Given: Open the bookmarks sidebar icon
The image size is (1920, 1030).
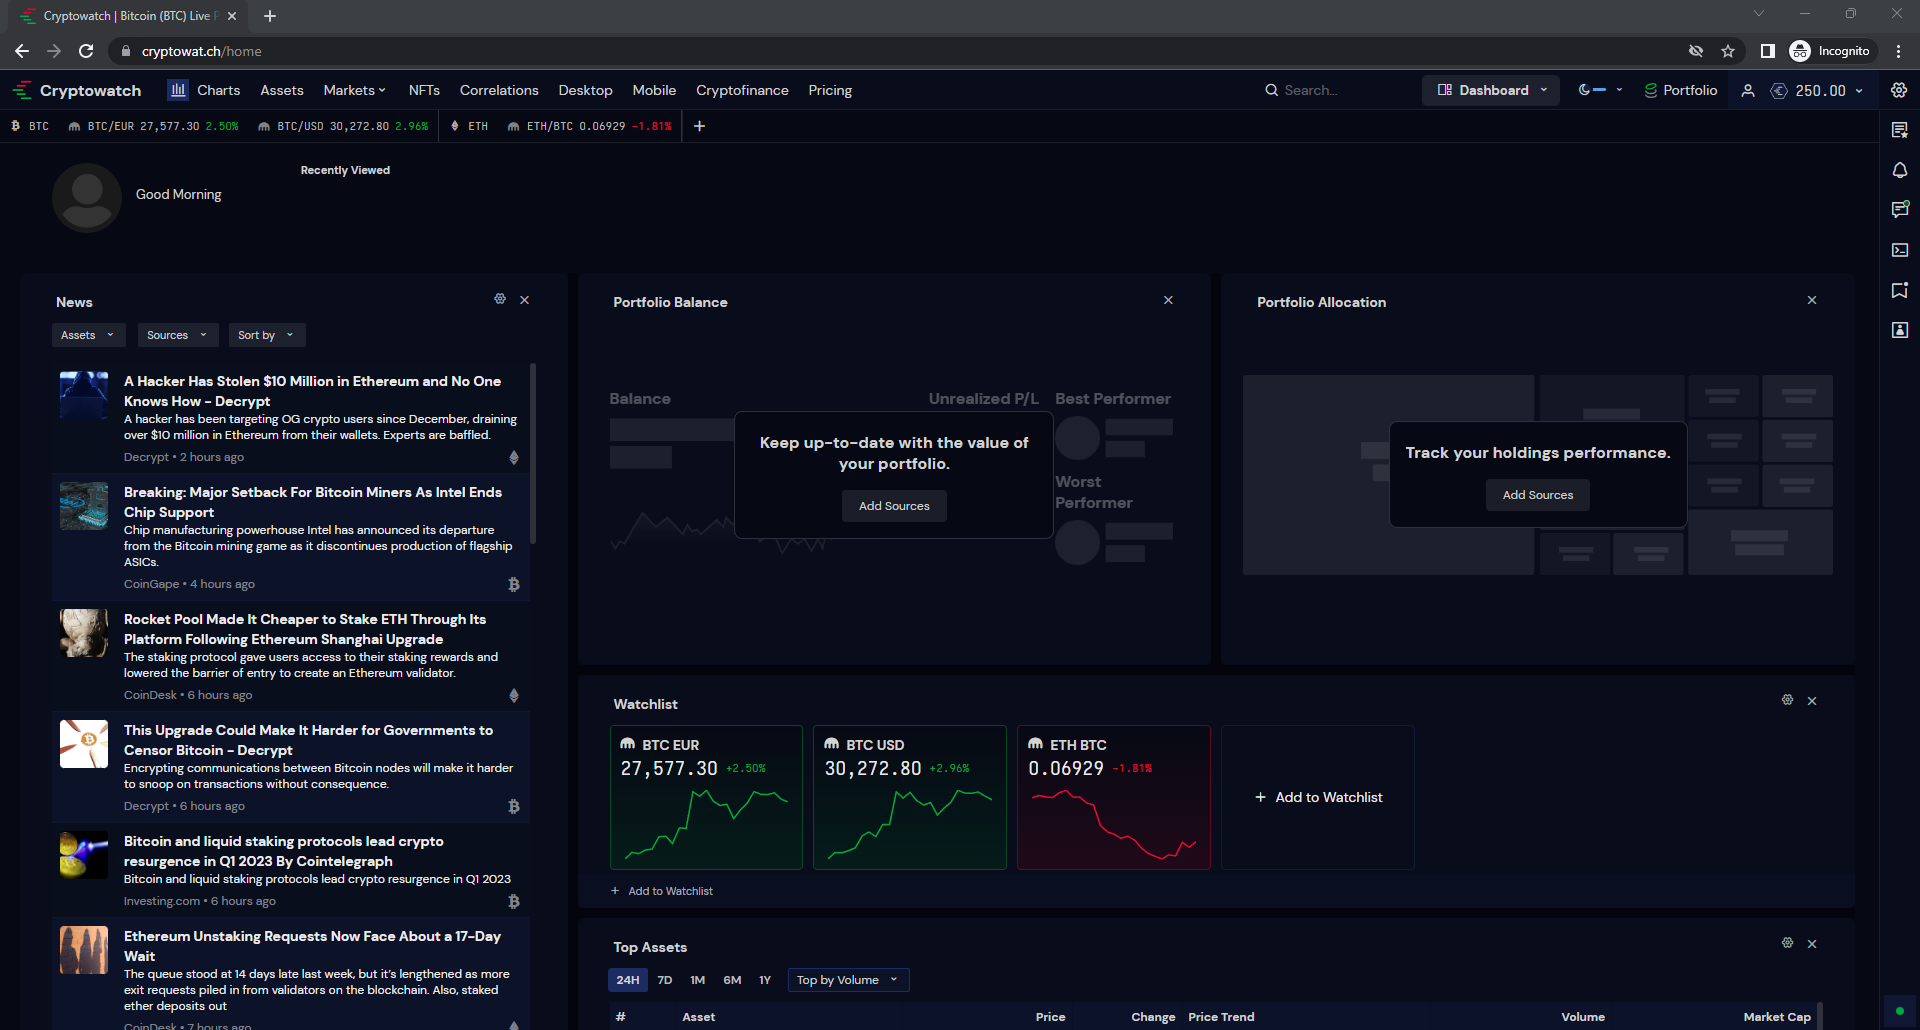Looking at the screenshot, I should point(1900,290).
